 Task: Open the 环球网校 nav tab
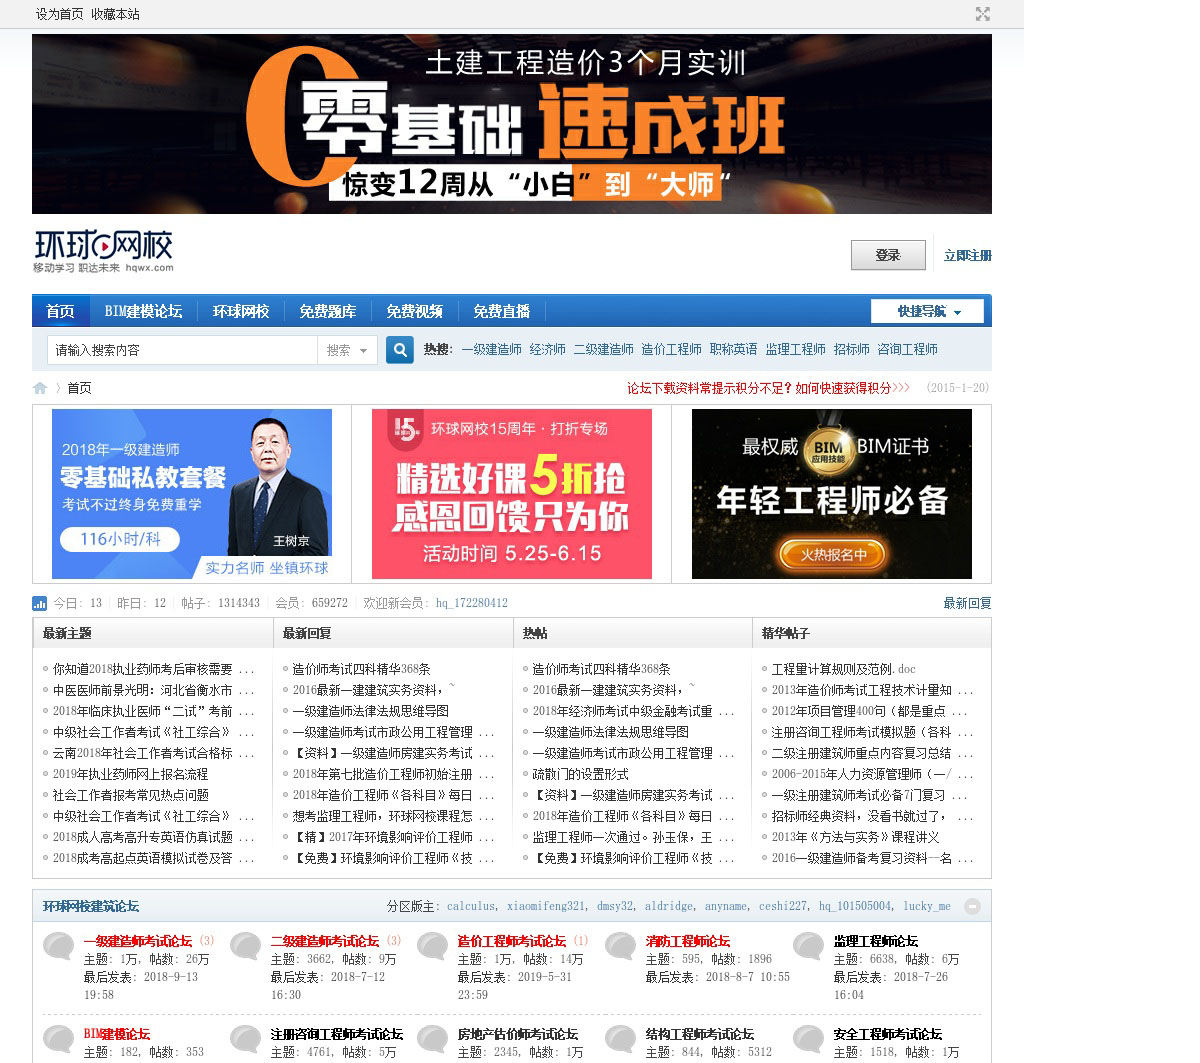(x=241, y=311)
